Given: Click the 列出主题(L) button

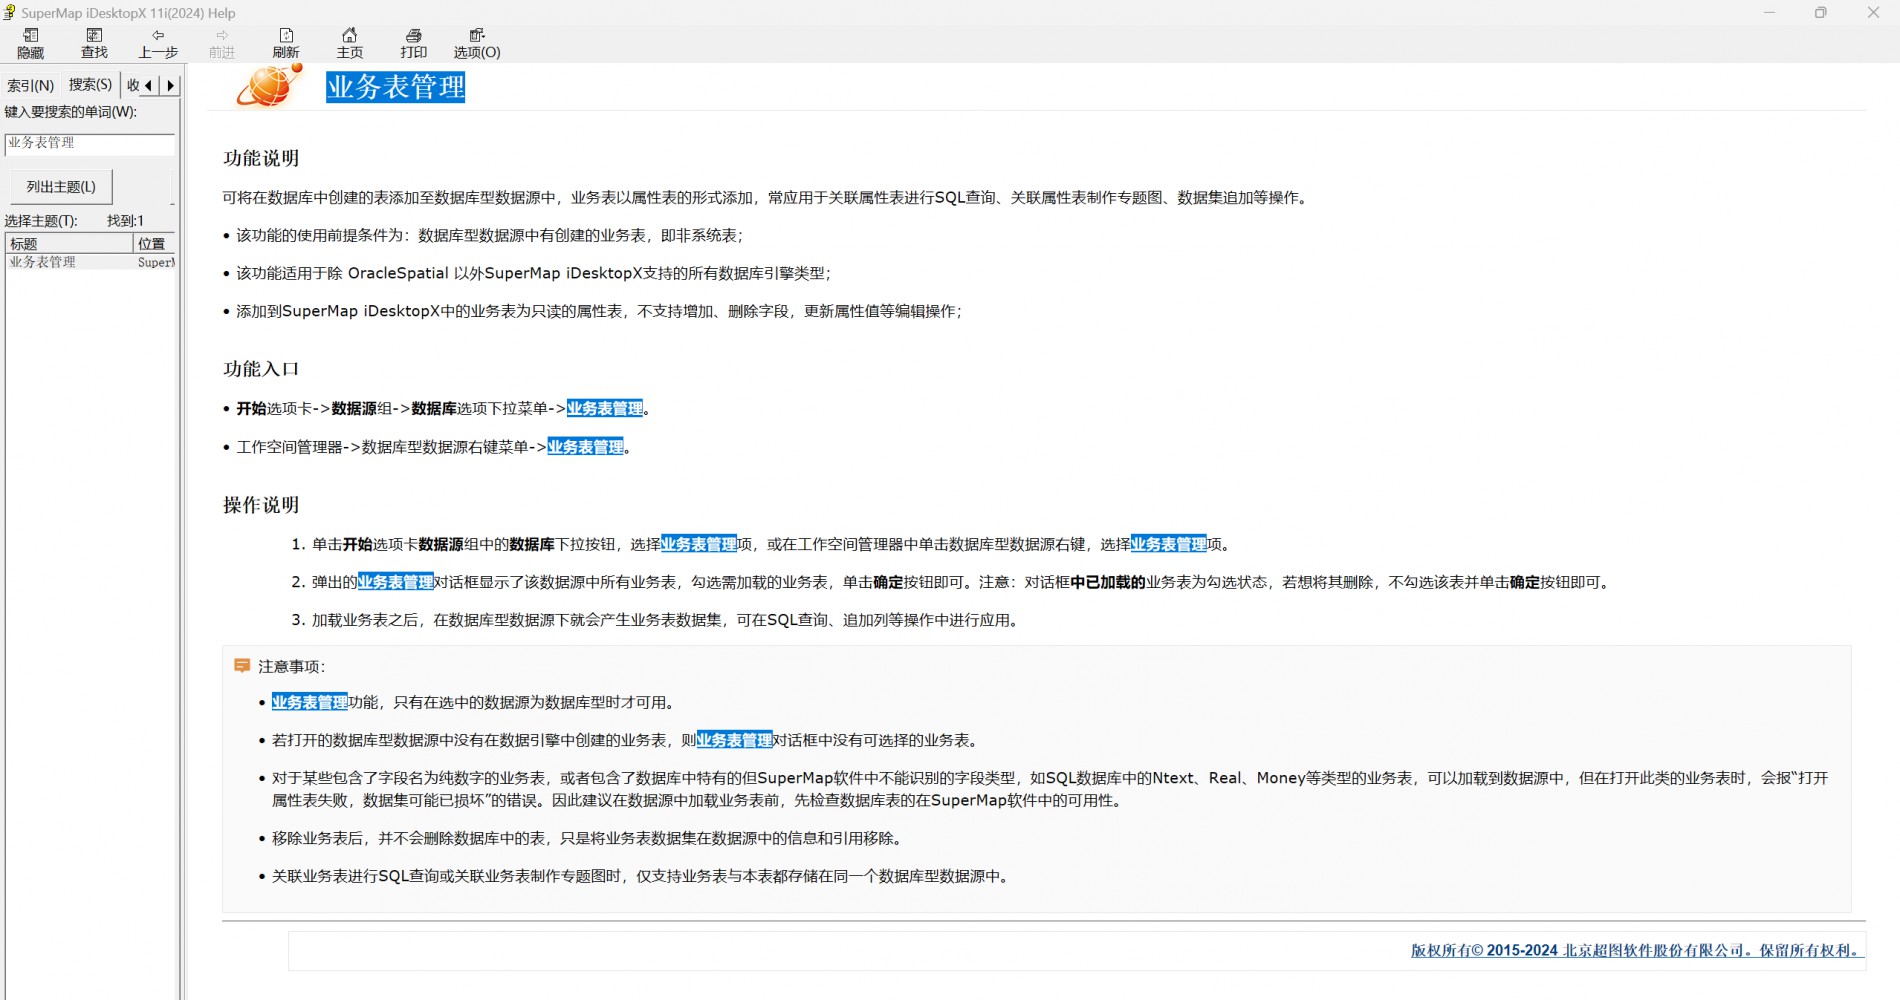Looking at the screenshot, I should pyautogui.click(x=61, y=187).
